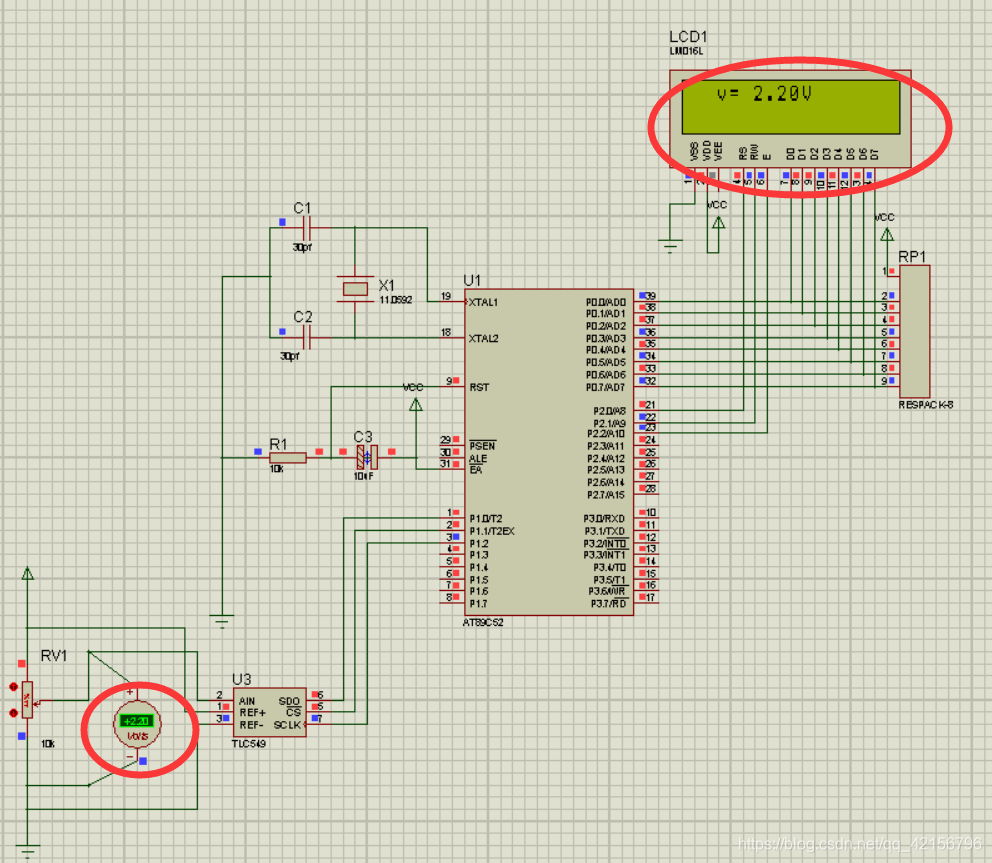Select the R1 resistor symbol
The width and height of the screenshot is (992, 863).
(x=288, y=457)
